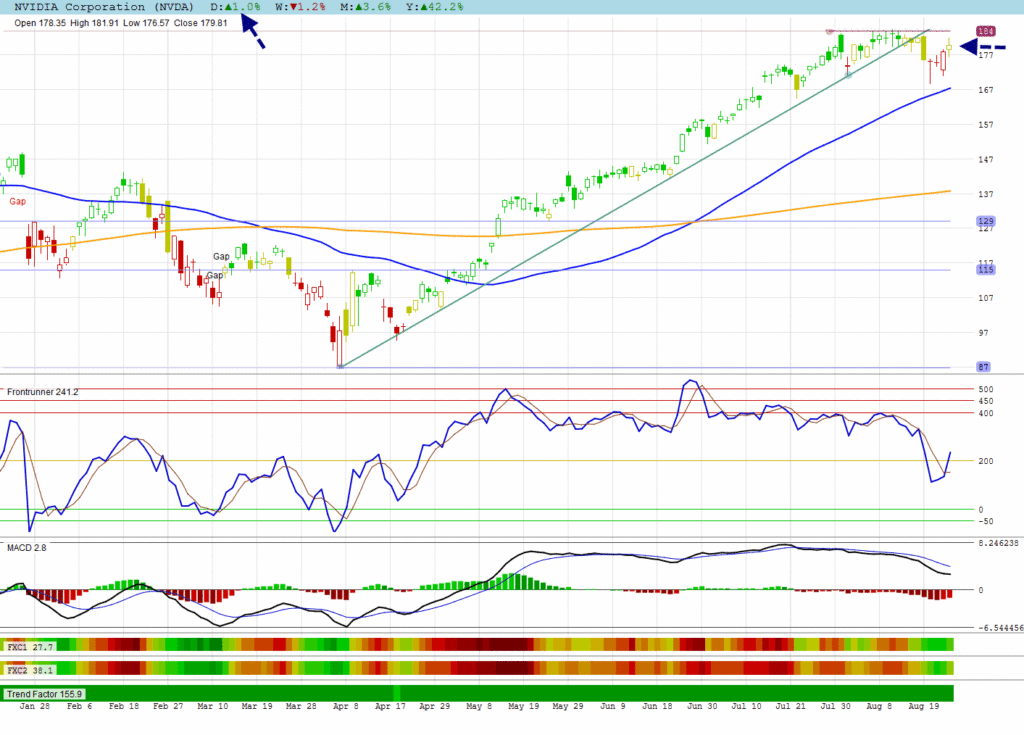Click the Jul 30 date label
Image resolution: width=1024 pixels, height=735 pixels.
(836, 706)
